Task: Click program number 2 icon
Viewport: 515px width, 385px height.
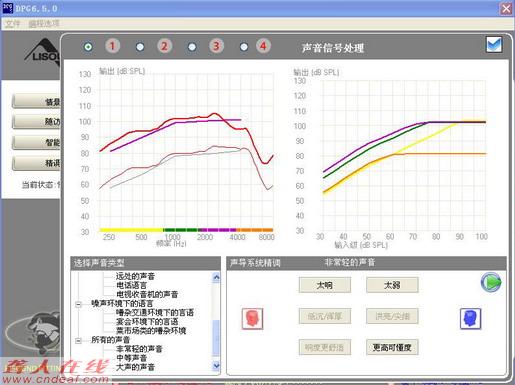Action: pos(164,46)
